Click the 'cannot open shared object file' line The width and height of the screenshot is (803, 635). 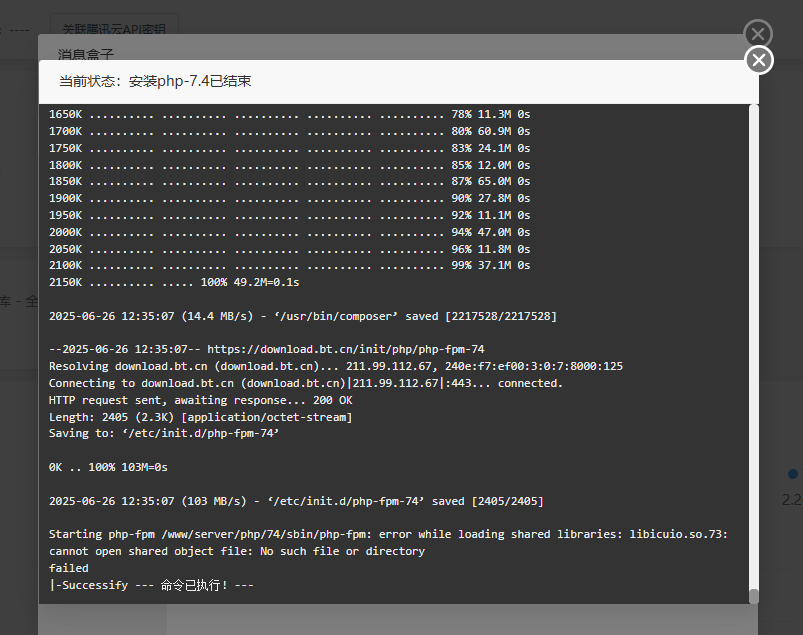237,551
